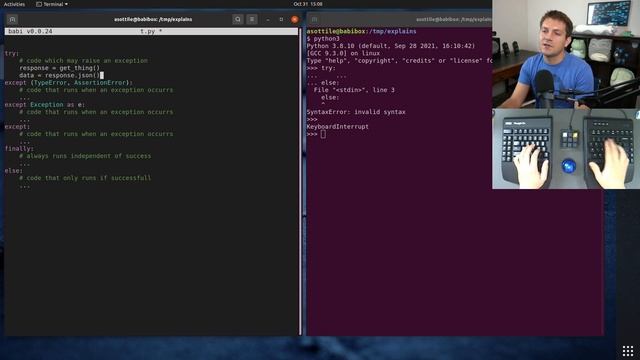Open hamburger menu in left terminal titlebar
Viewport: 640px width, 360px height.
252,19
